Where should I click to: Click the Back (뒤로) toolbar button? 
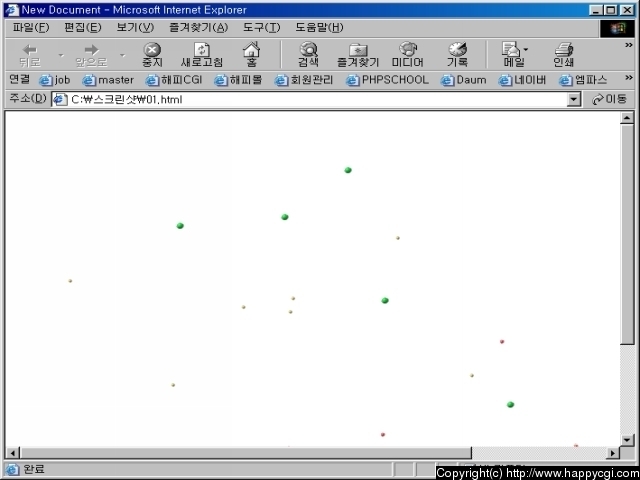[30, 55]
